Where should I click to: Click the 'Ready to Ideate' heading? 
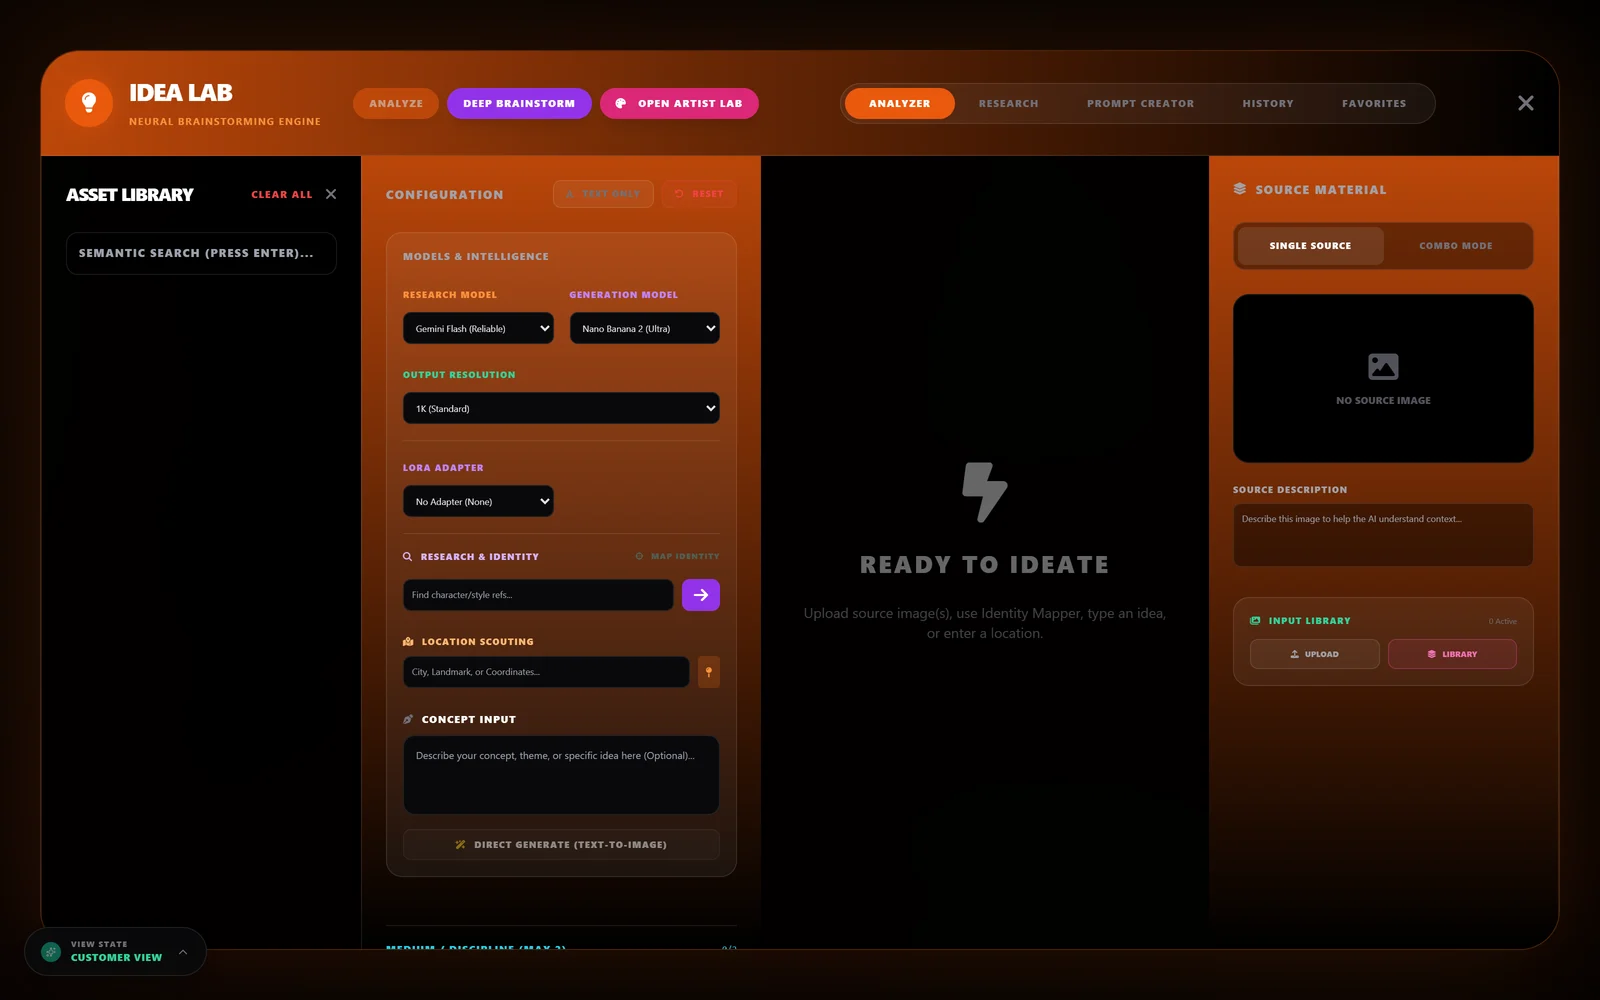[985, 565]
